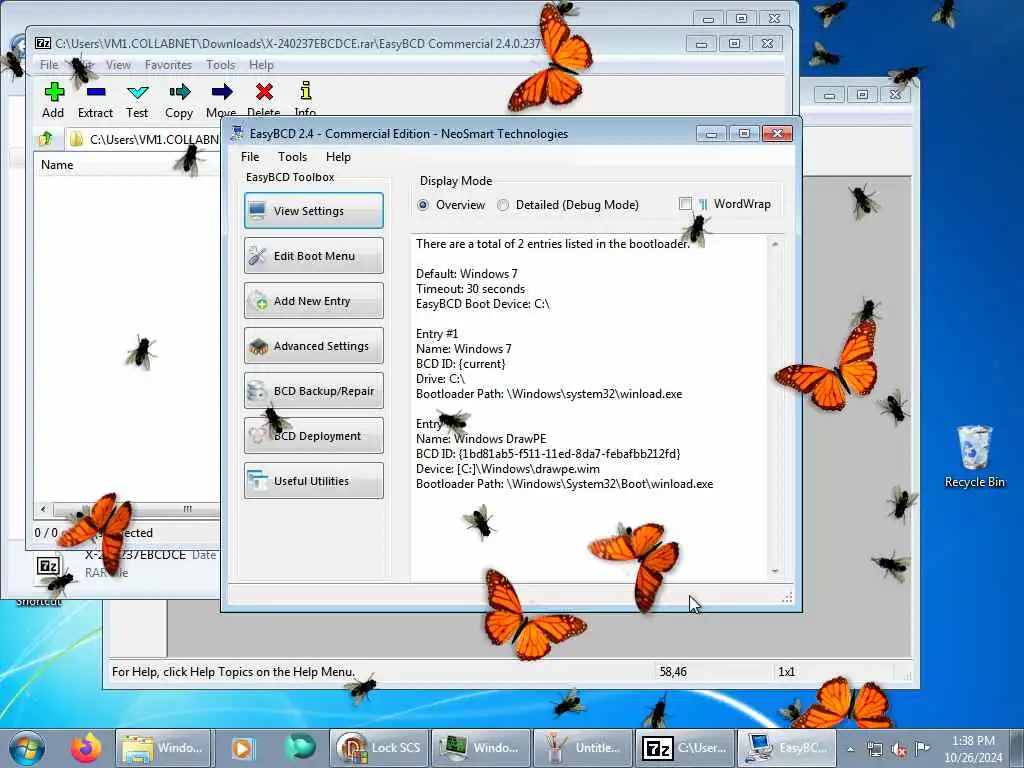Switch to EasyBCD taskbar button
The height and width of the screenshot is (768, 1024).
click(x=787, y=748)
